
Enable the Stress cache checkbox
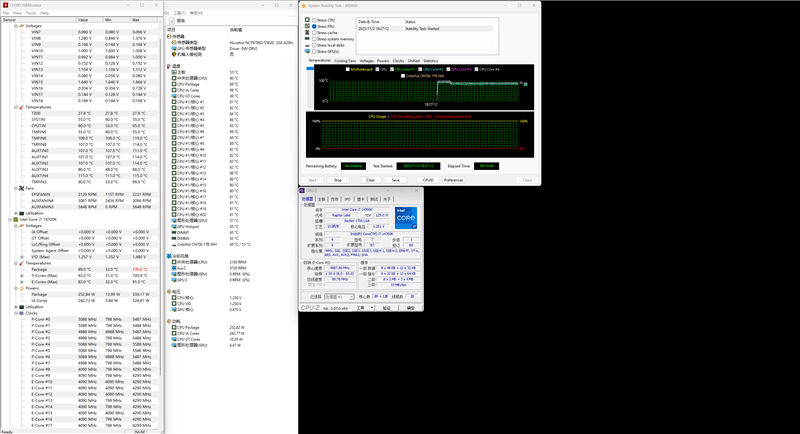(314, 32)
